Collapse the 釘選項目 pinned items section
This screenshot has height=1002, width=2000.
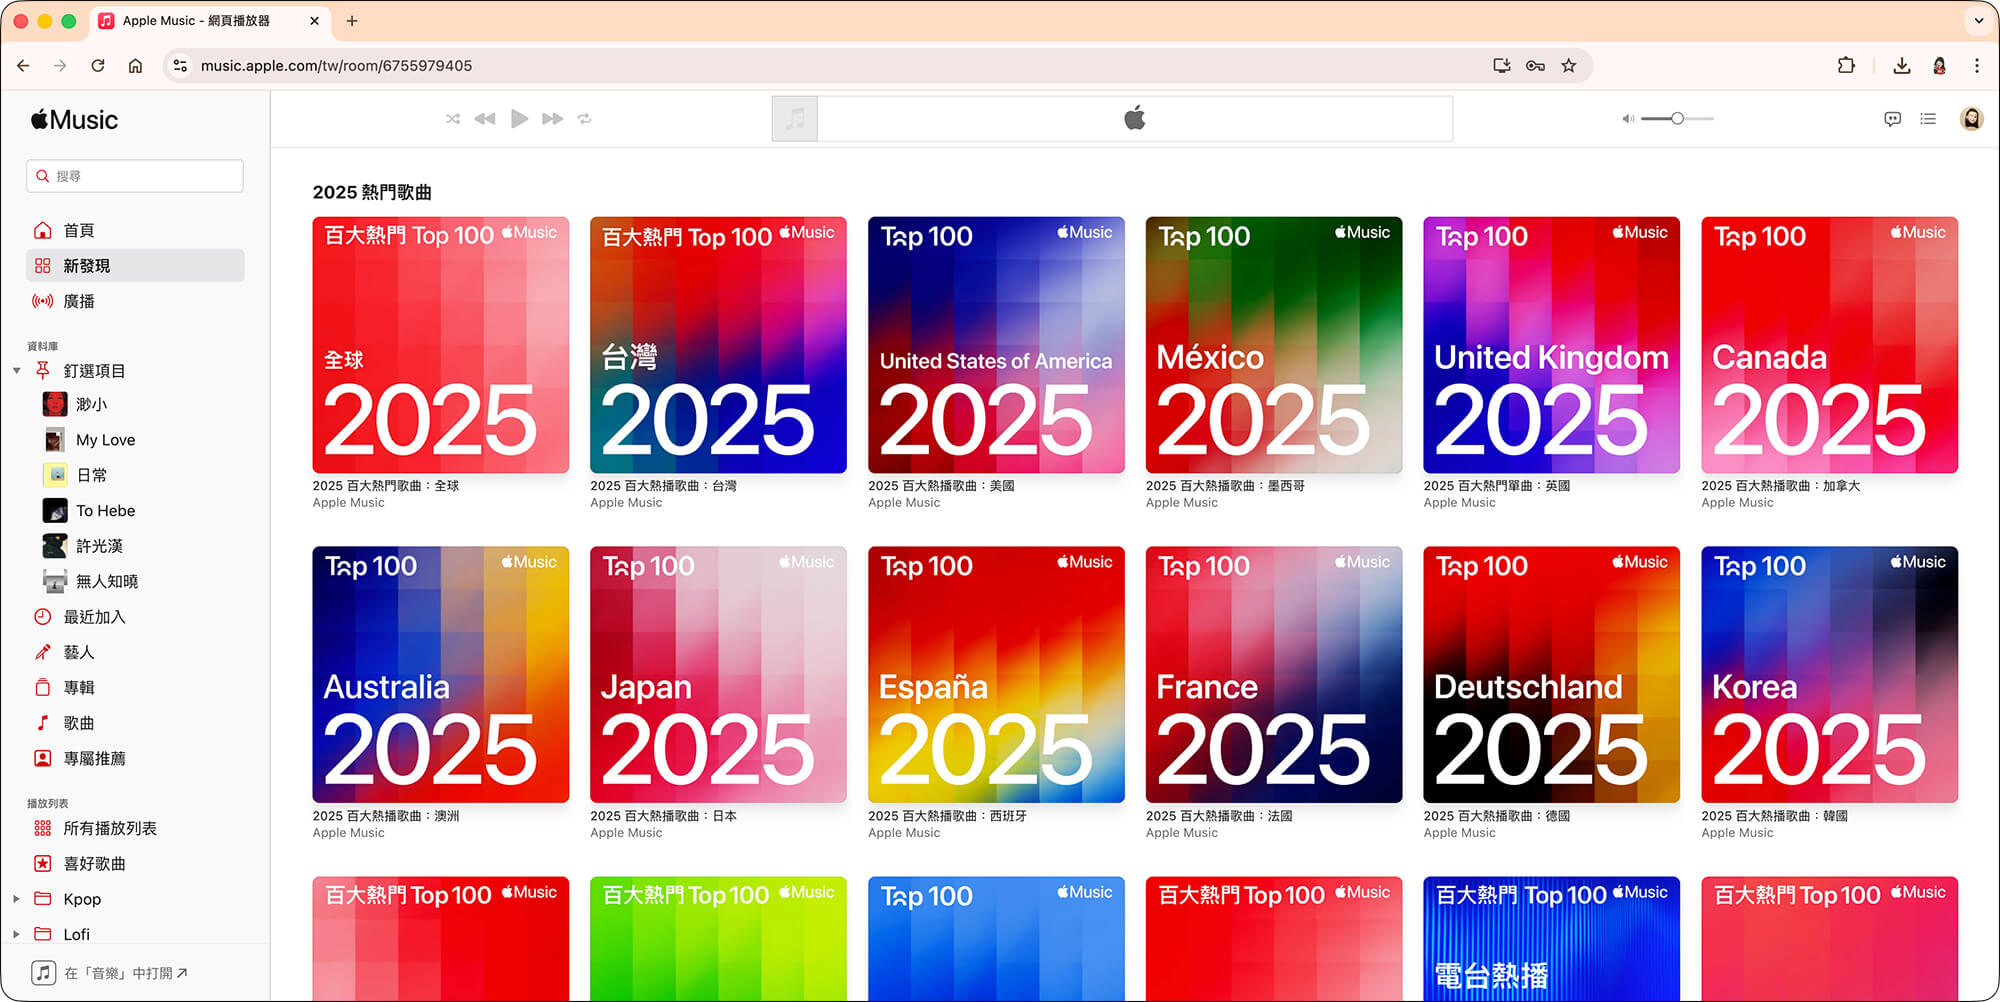click(x=17, y=370)
